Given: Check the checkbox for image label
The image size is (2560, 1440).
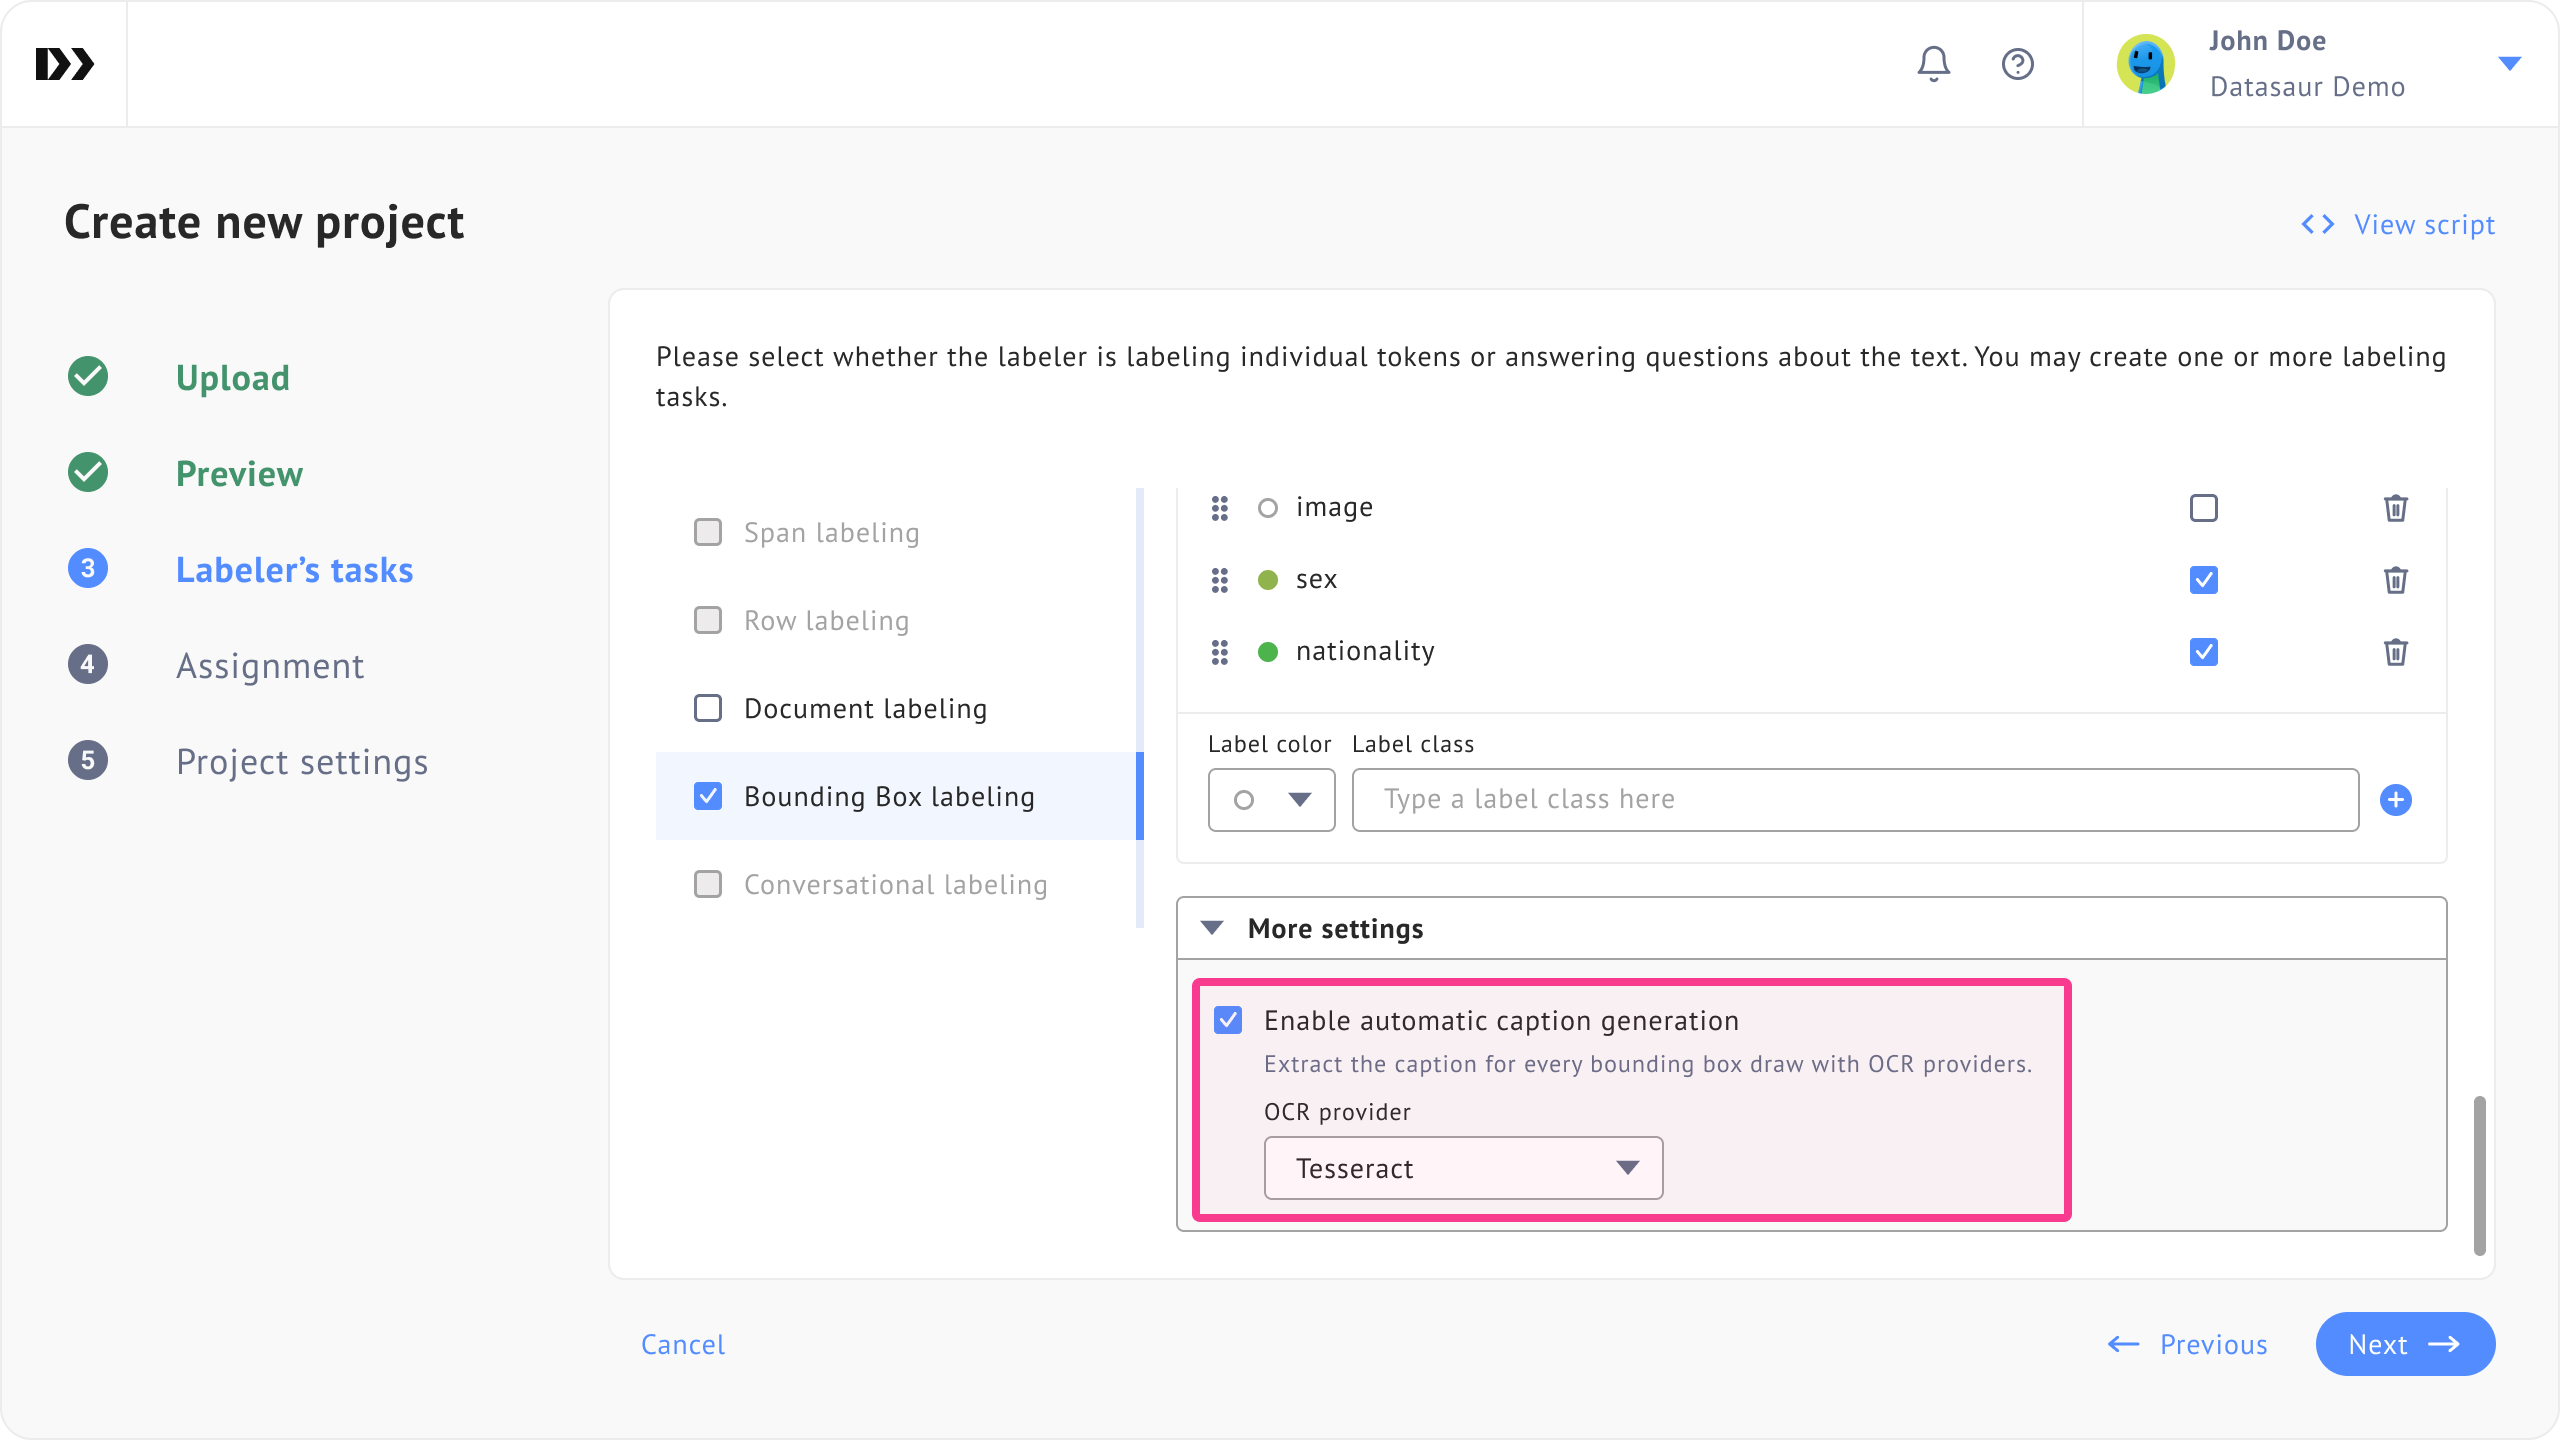Looking at the screenshot, I should [2203, 508].
